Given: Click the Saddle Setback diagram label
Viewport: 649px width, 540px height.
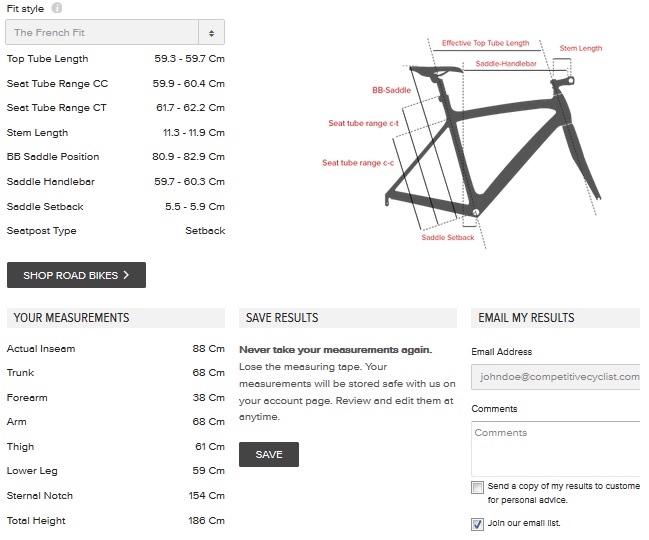Looking at the screenshot, I should coord(447,237).
